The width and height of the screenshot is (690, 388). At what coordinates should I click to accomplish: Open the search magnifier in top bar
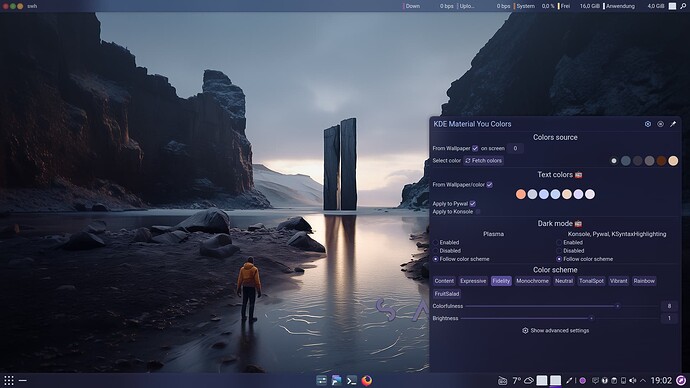click(x=683, y=6)
